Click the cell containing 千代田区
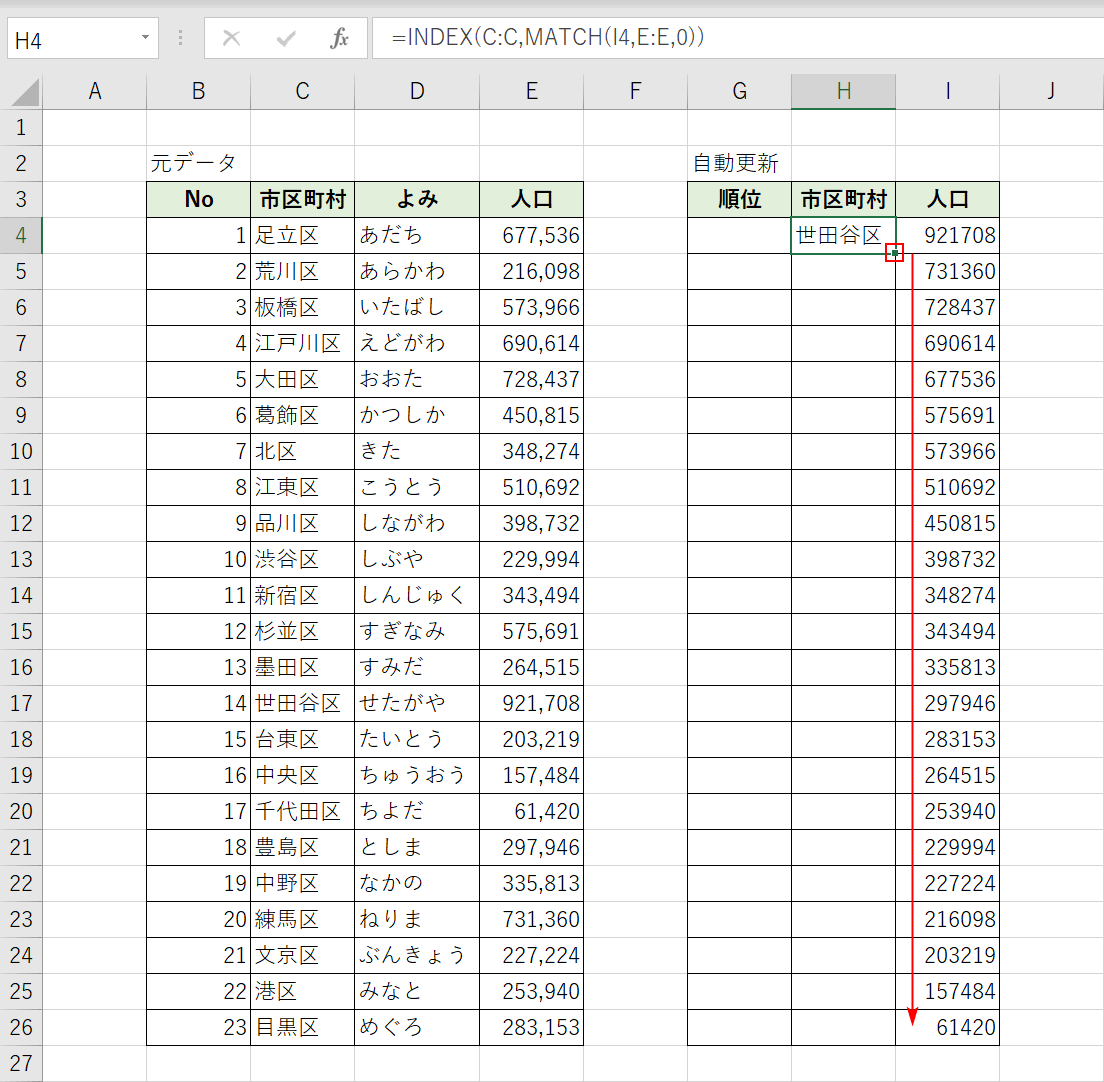Screen dimensions: 1104x1082 [x=303, y=811]
